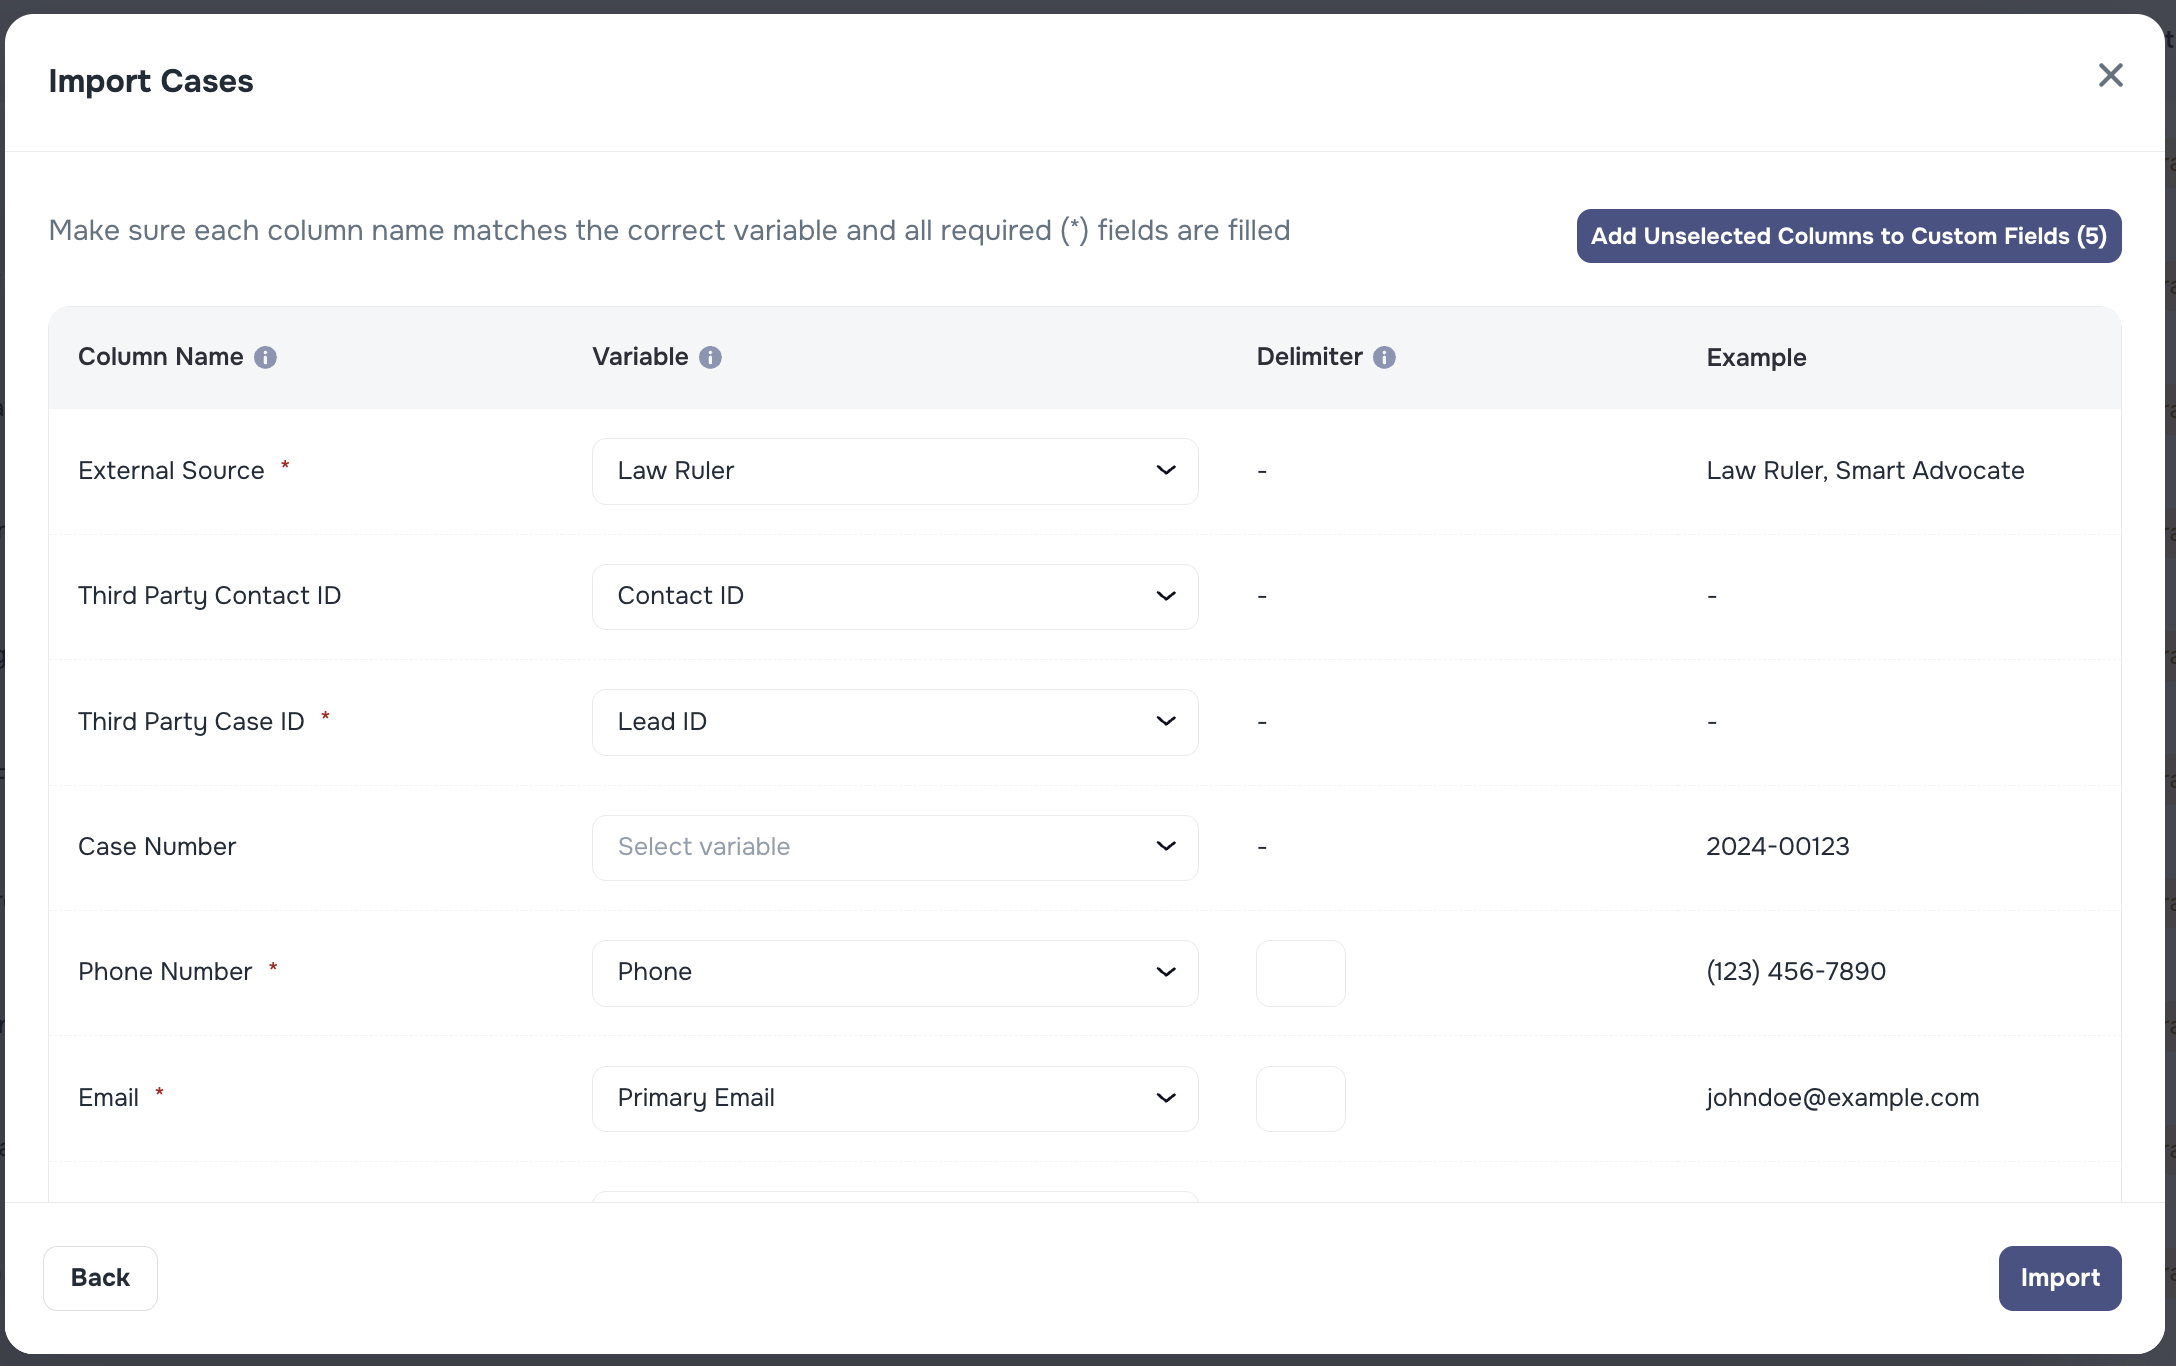
Task: Click the Back button
Action: pos(100,1278)
